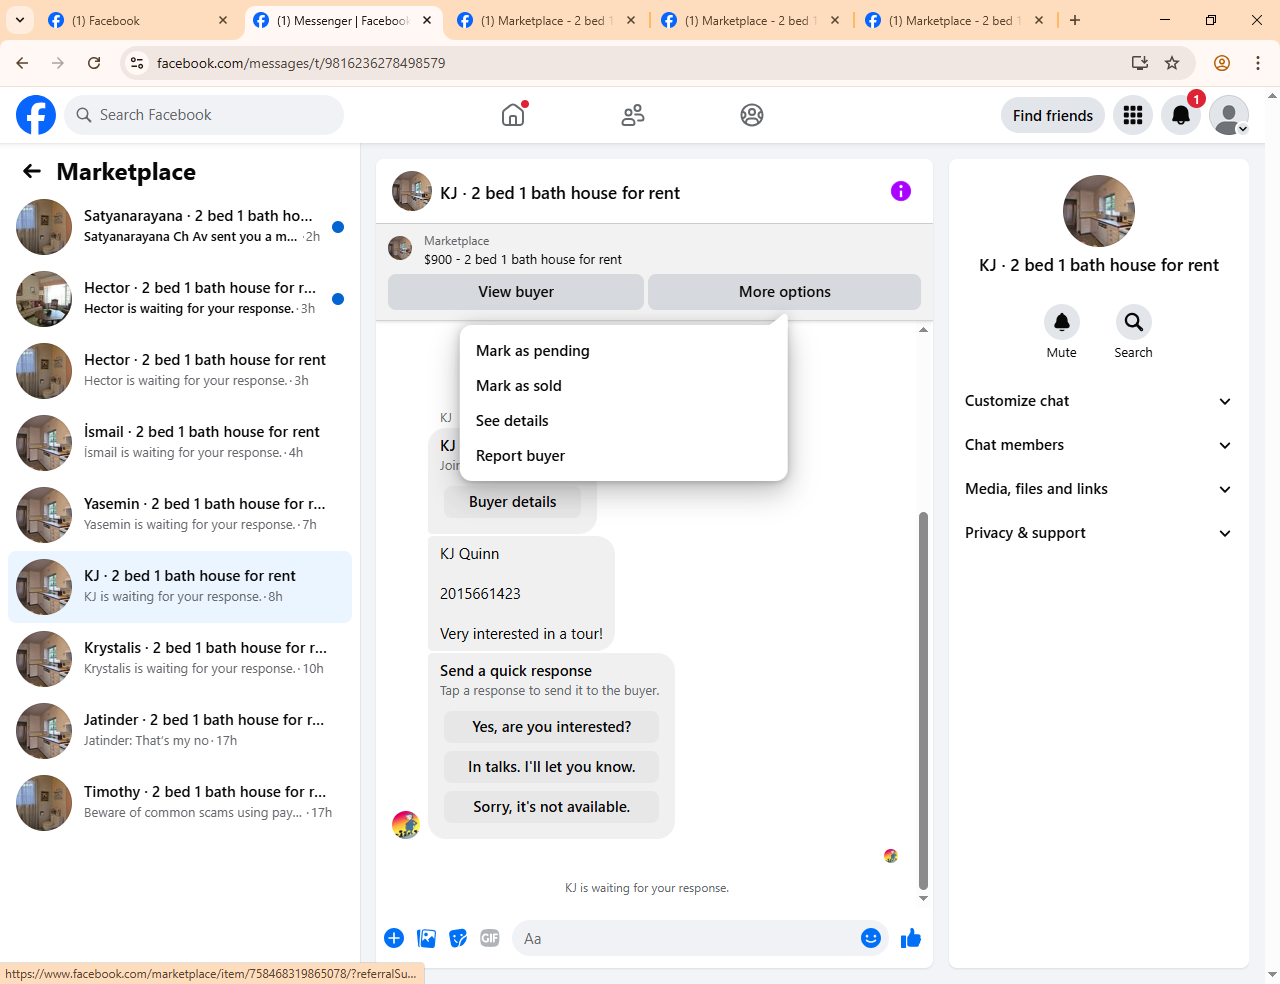1280x984 pixels.
Task: Expand the Customize chat section
Action: (1099, 401)
